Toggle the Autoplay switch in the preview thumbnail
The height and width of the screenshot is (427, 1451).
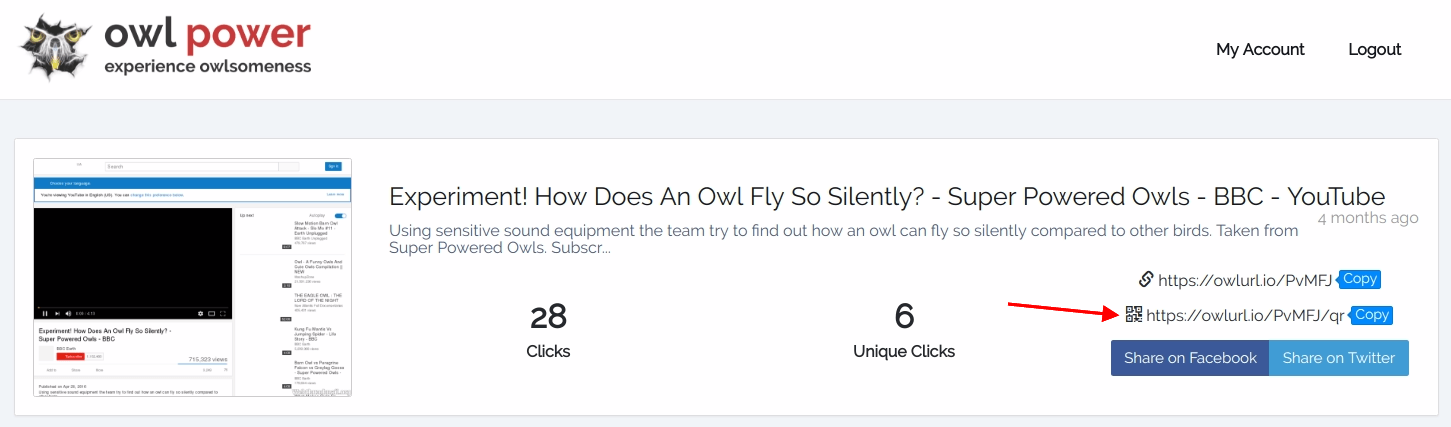(x=340, y=215)
